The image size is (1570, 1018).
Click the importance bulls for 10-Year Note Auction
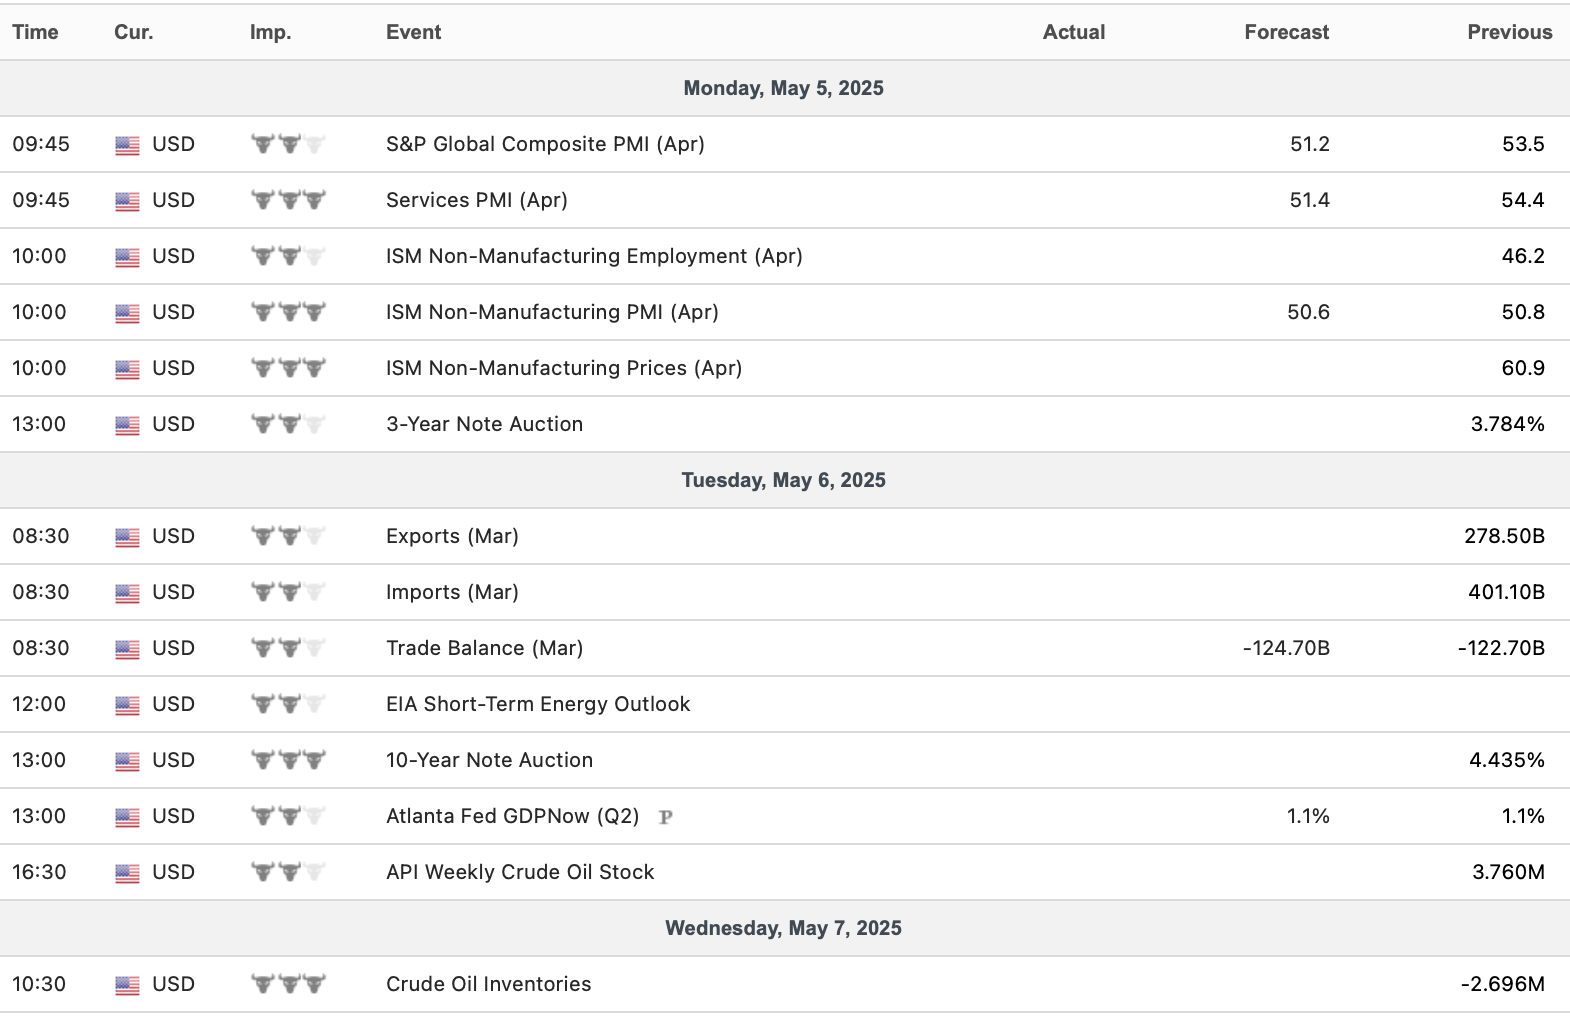[x=288, y=760]
